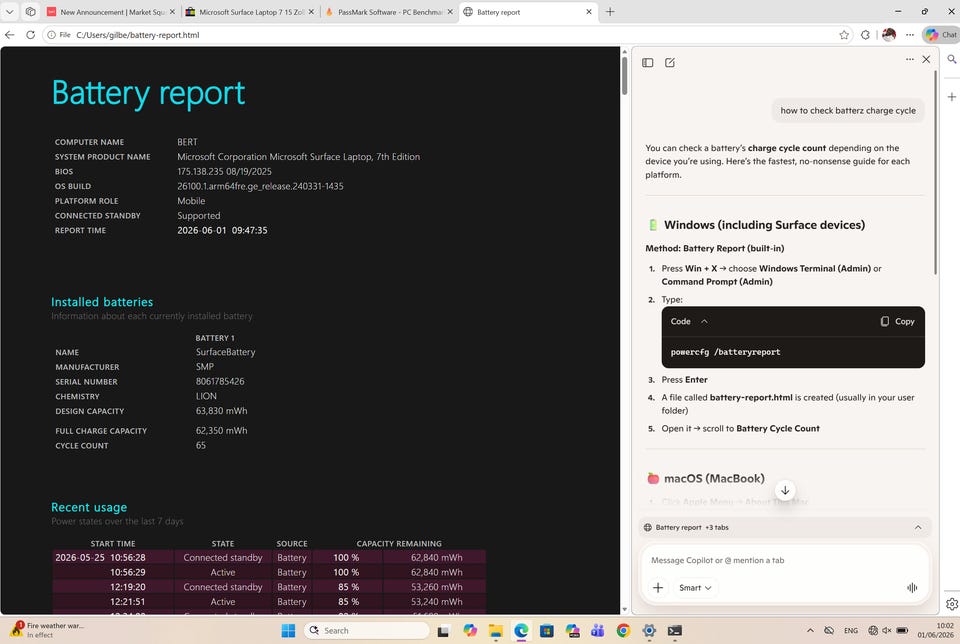Open Microsoft Teams taskbar icon
This screenshot has width=960, height=644.
coord(598,631)
